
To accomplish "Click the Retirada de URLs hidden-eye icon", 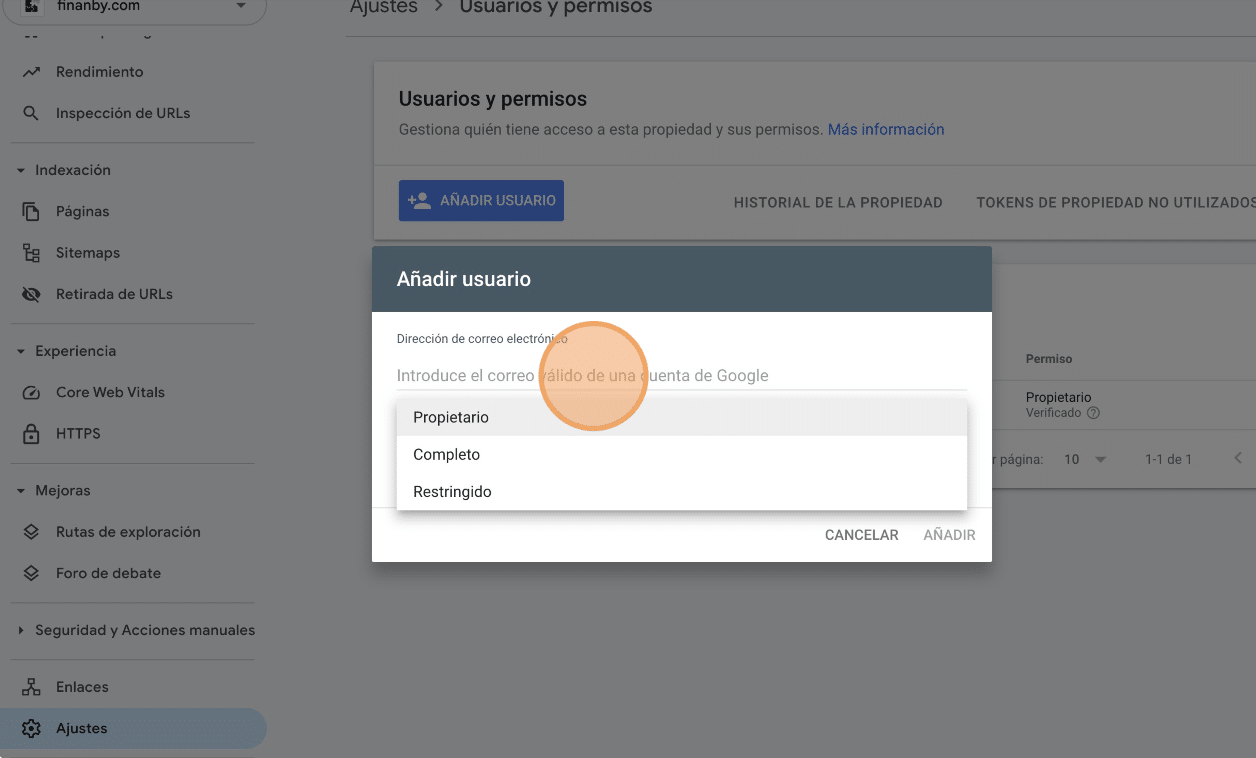I will click(x=31, y=294).
